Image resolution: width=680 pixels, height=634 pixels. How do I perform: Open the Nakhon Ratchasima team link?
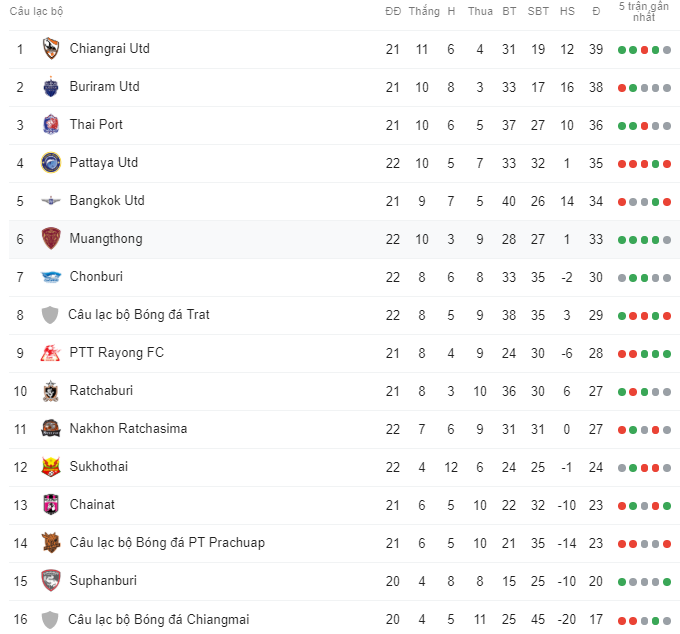(x=128, y=428)
